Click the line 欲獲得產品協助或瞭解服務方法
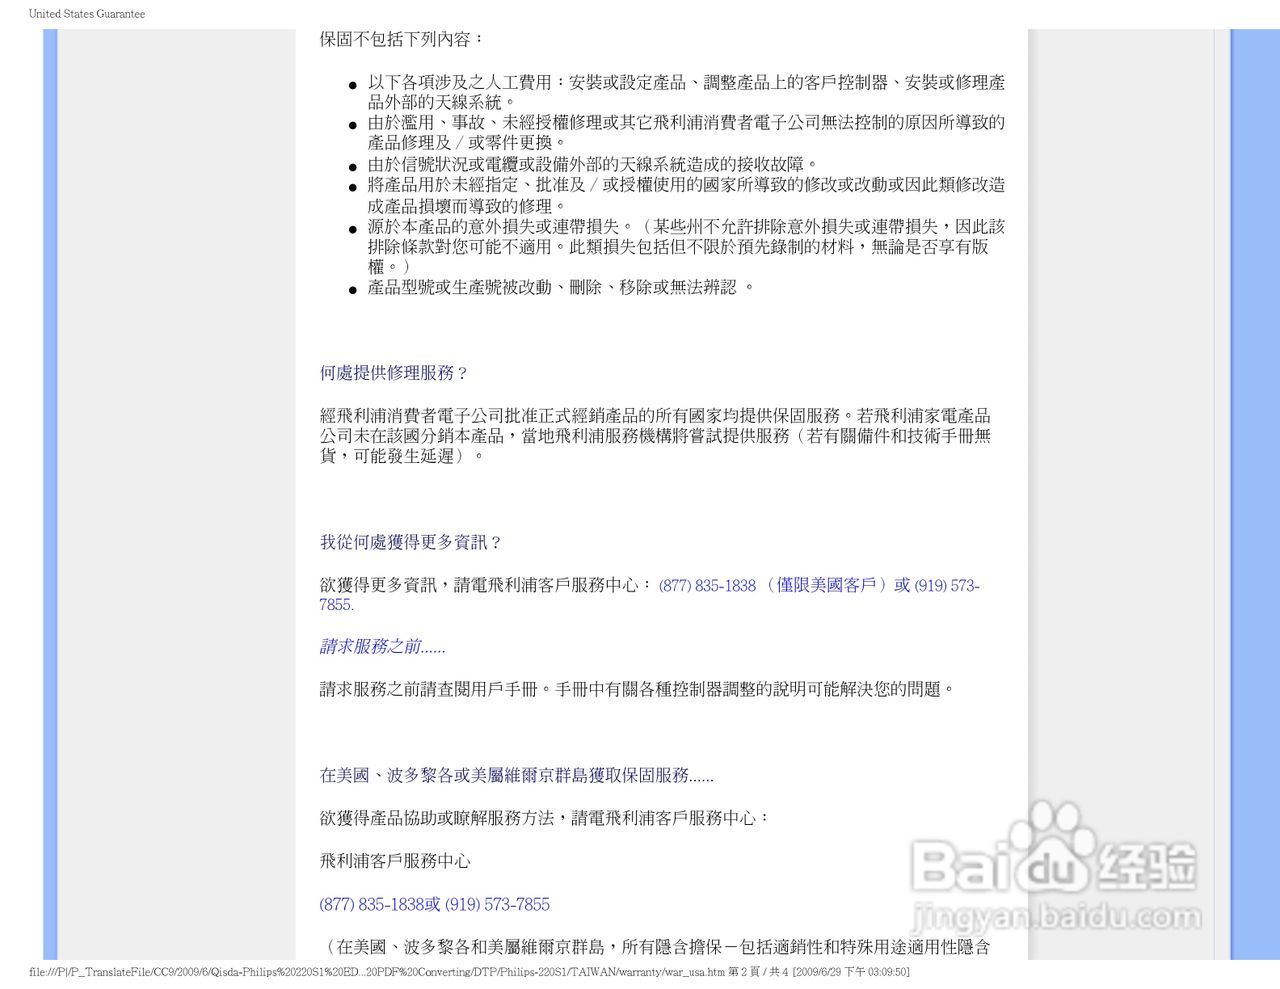 click(x=546, y=818)
